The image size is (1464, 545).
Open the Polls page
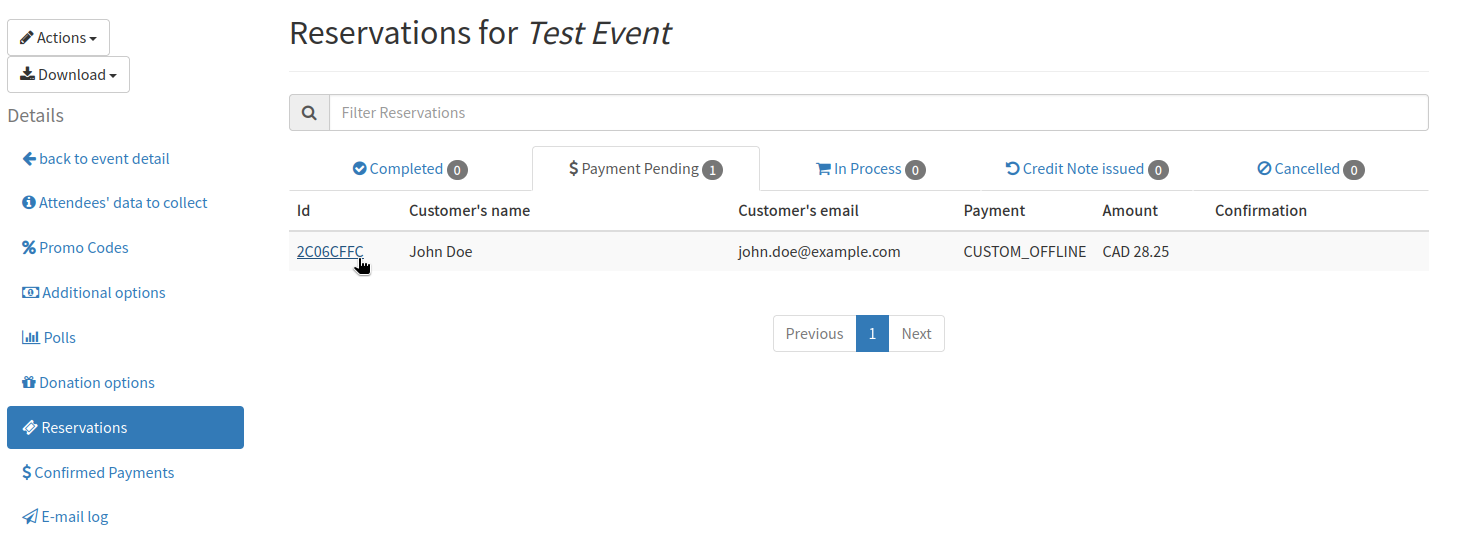pos(49,337)
